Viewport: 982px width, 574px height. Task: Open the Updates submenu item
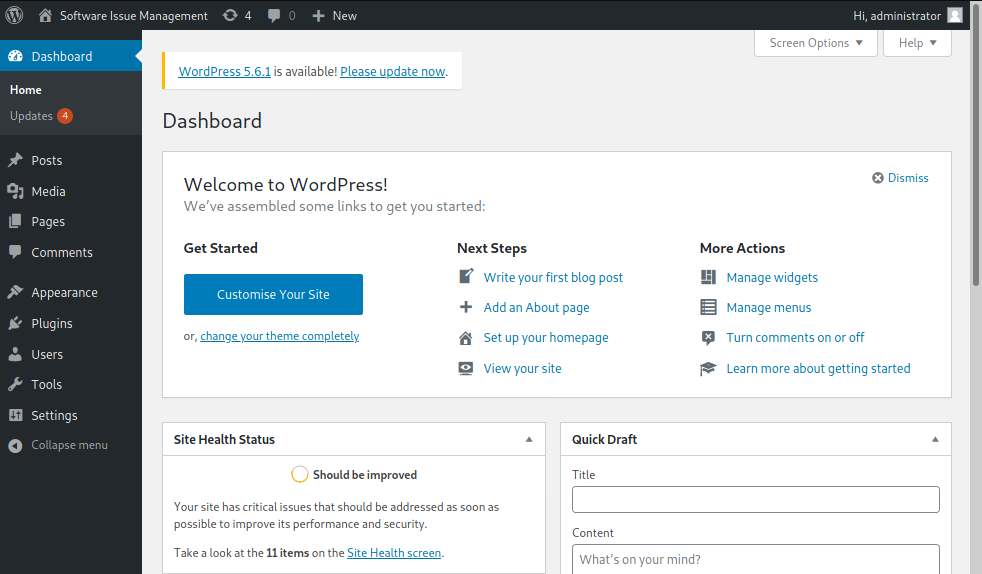pos(31,116)
